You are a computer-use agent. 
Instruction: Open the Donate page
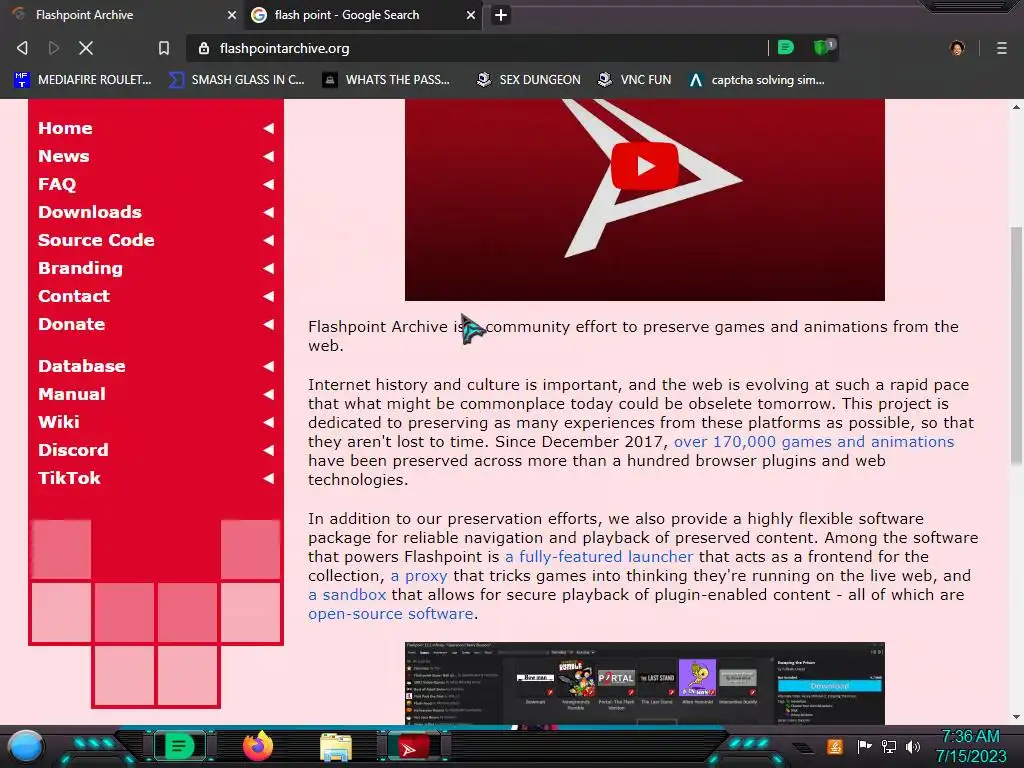pos(71,325)
